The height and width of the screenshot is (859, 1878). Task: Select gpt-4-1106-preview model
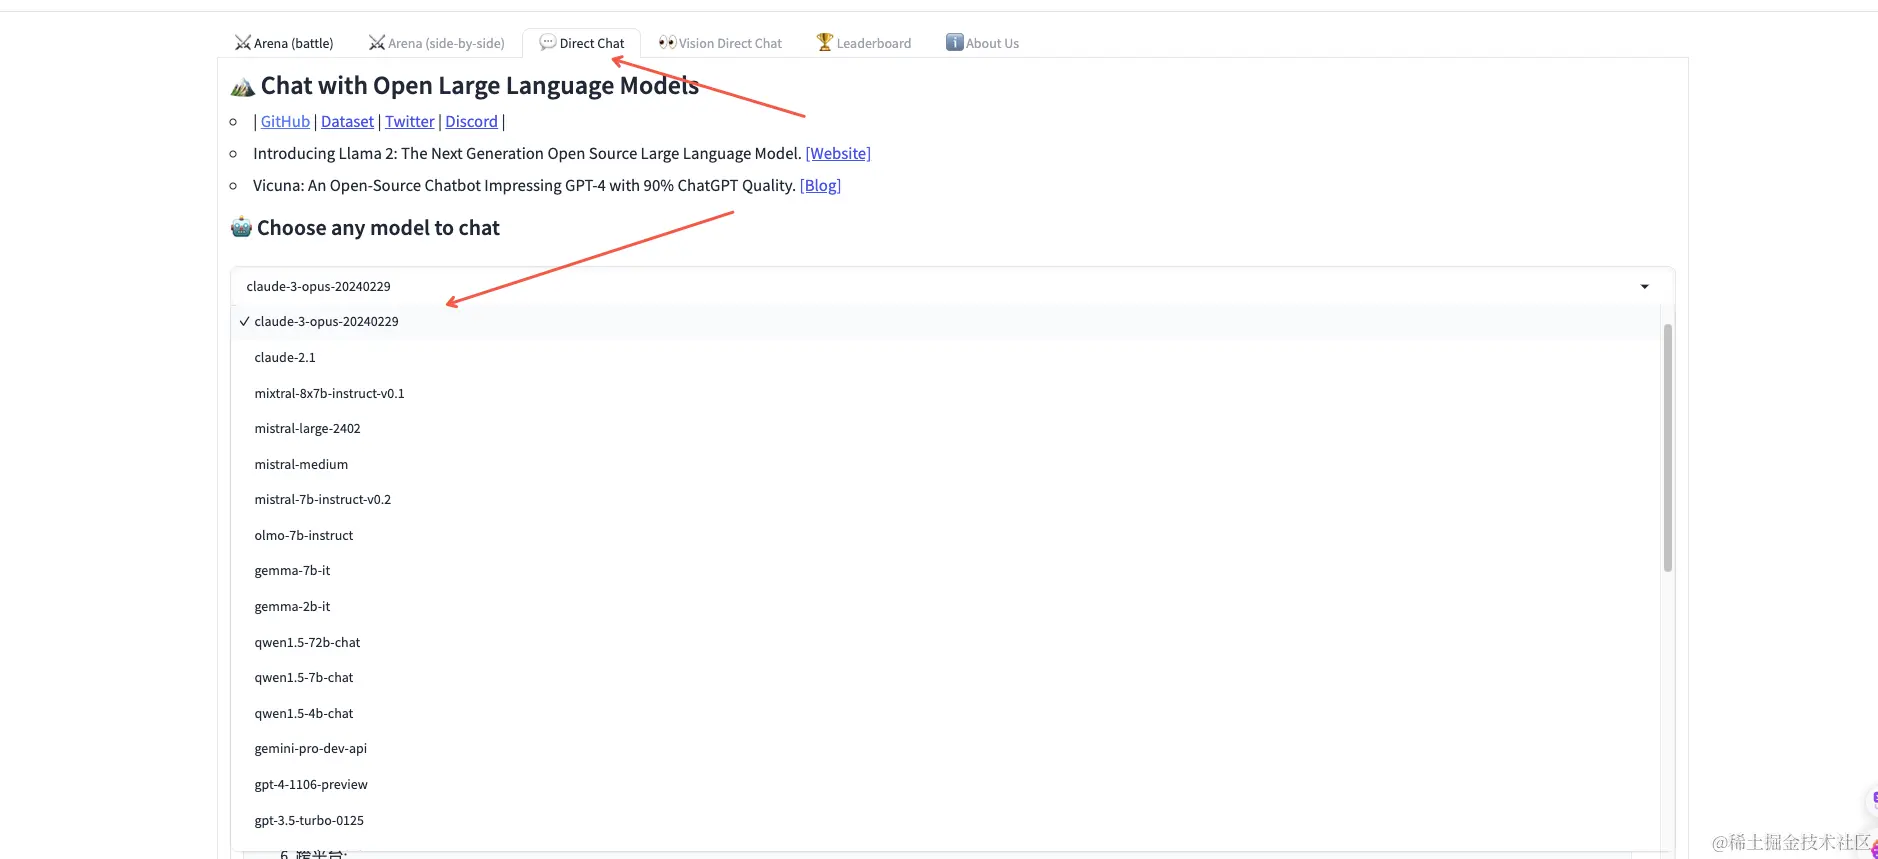tap(945, 785)
